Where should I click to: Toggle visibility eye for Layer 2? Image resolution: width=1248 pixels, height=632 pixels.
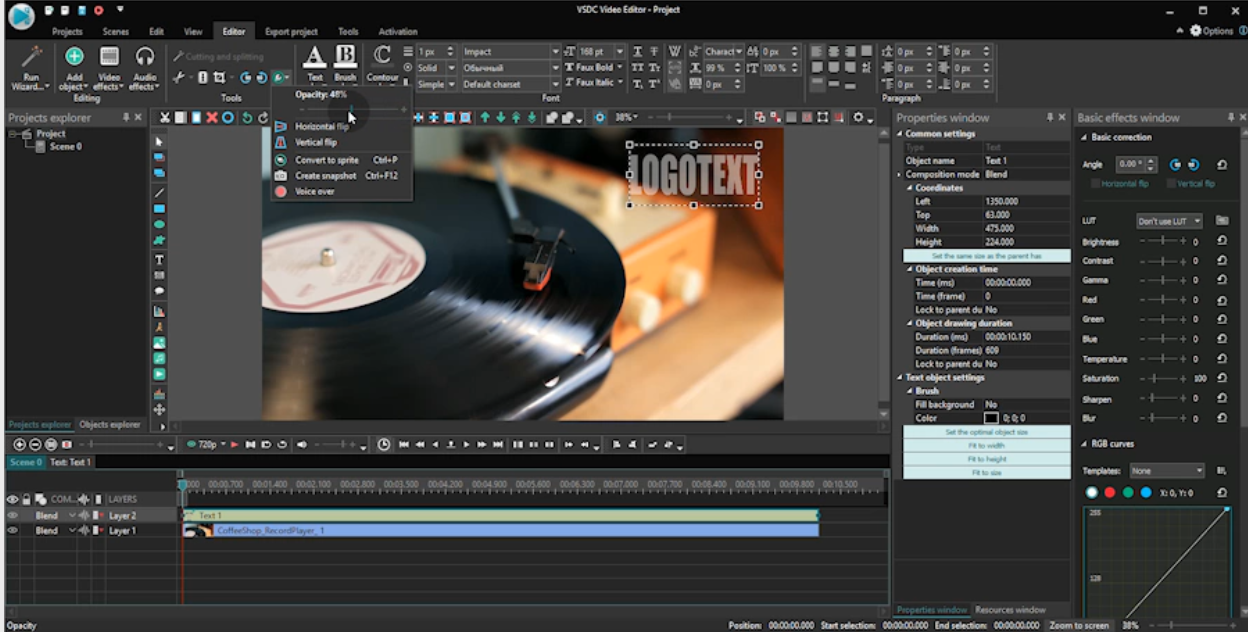[x=13, y=516]
